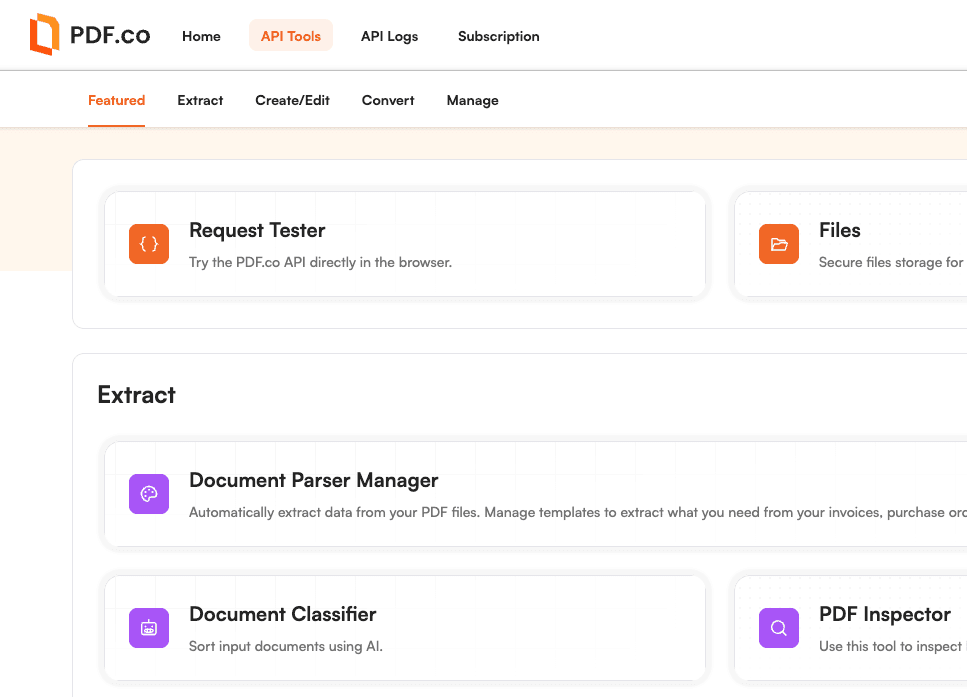The height and width of the screenshot is (697, 967).
Task: Select API Tools in the top navigation
Action: 291,36
